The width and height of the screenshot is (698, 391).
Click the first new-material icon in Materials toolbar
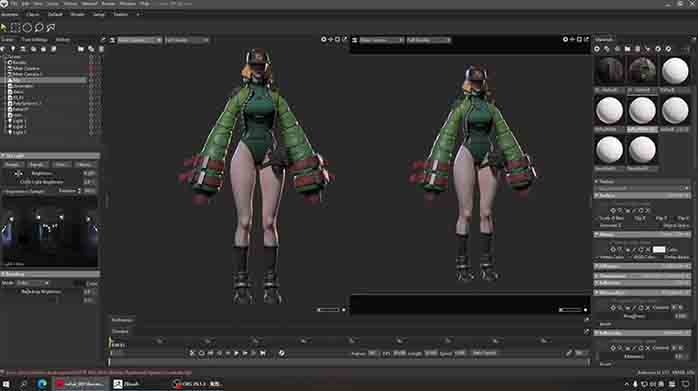pos(597,49)
